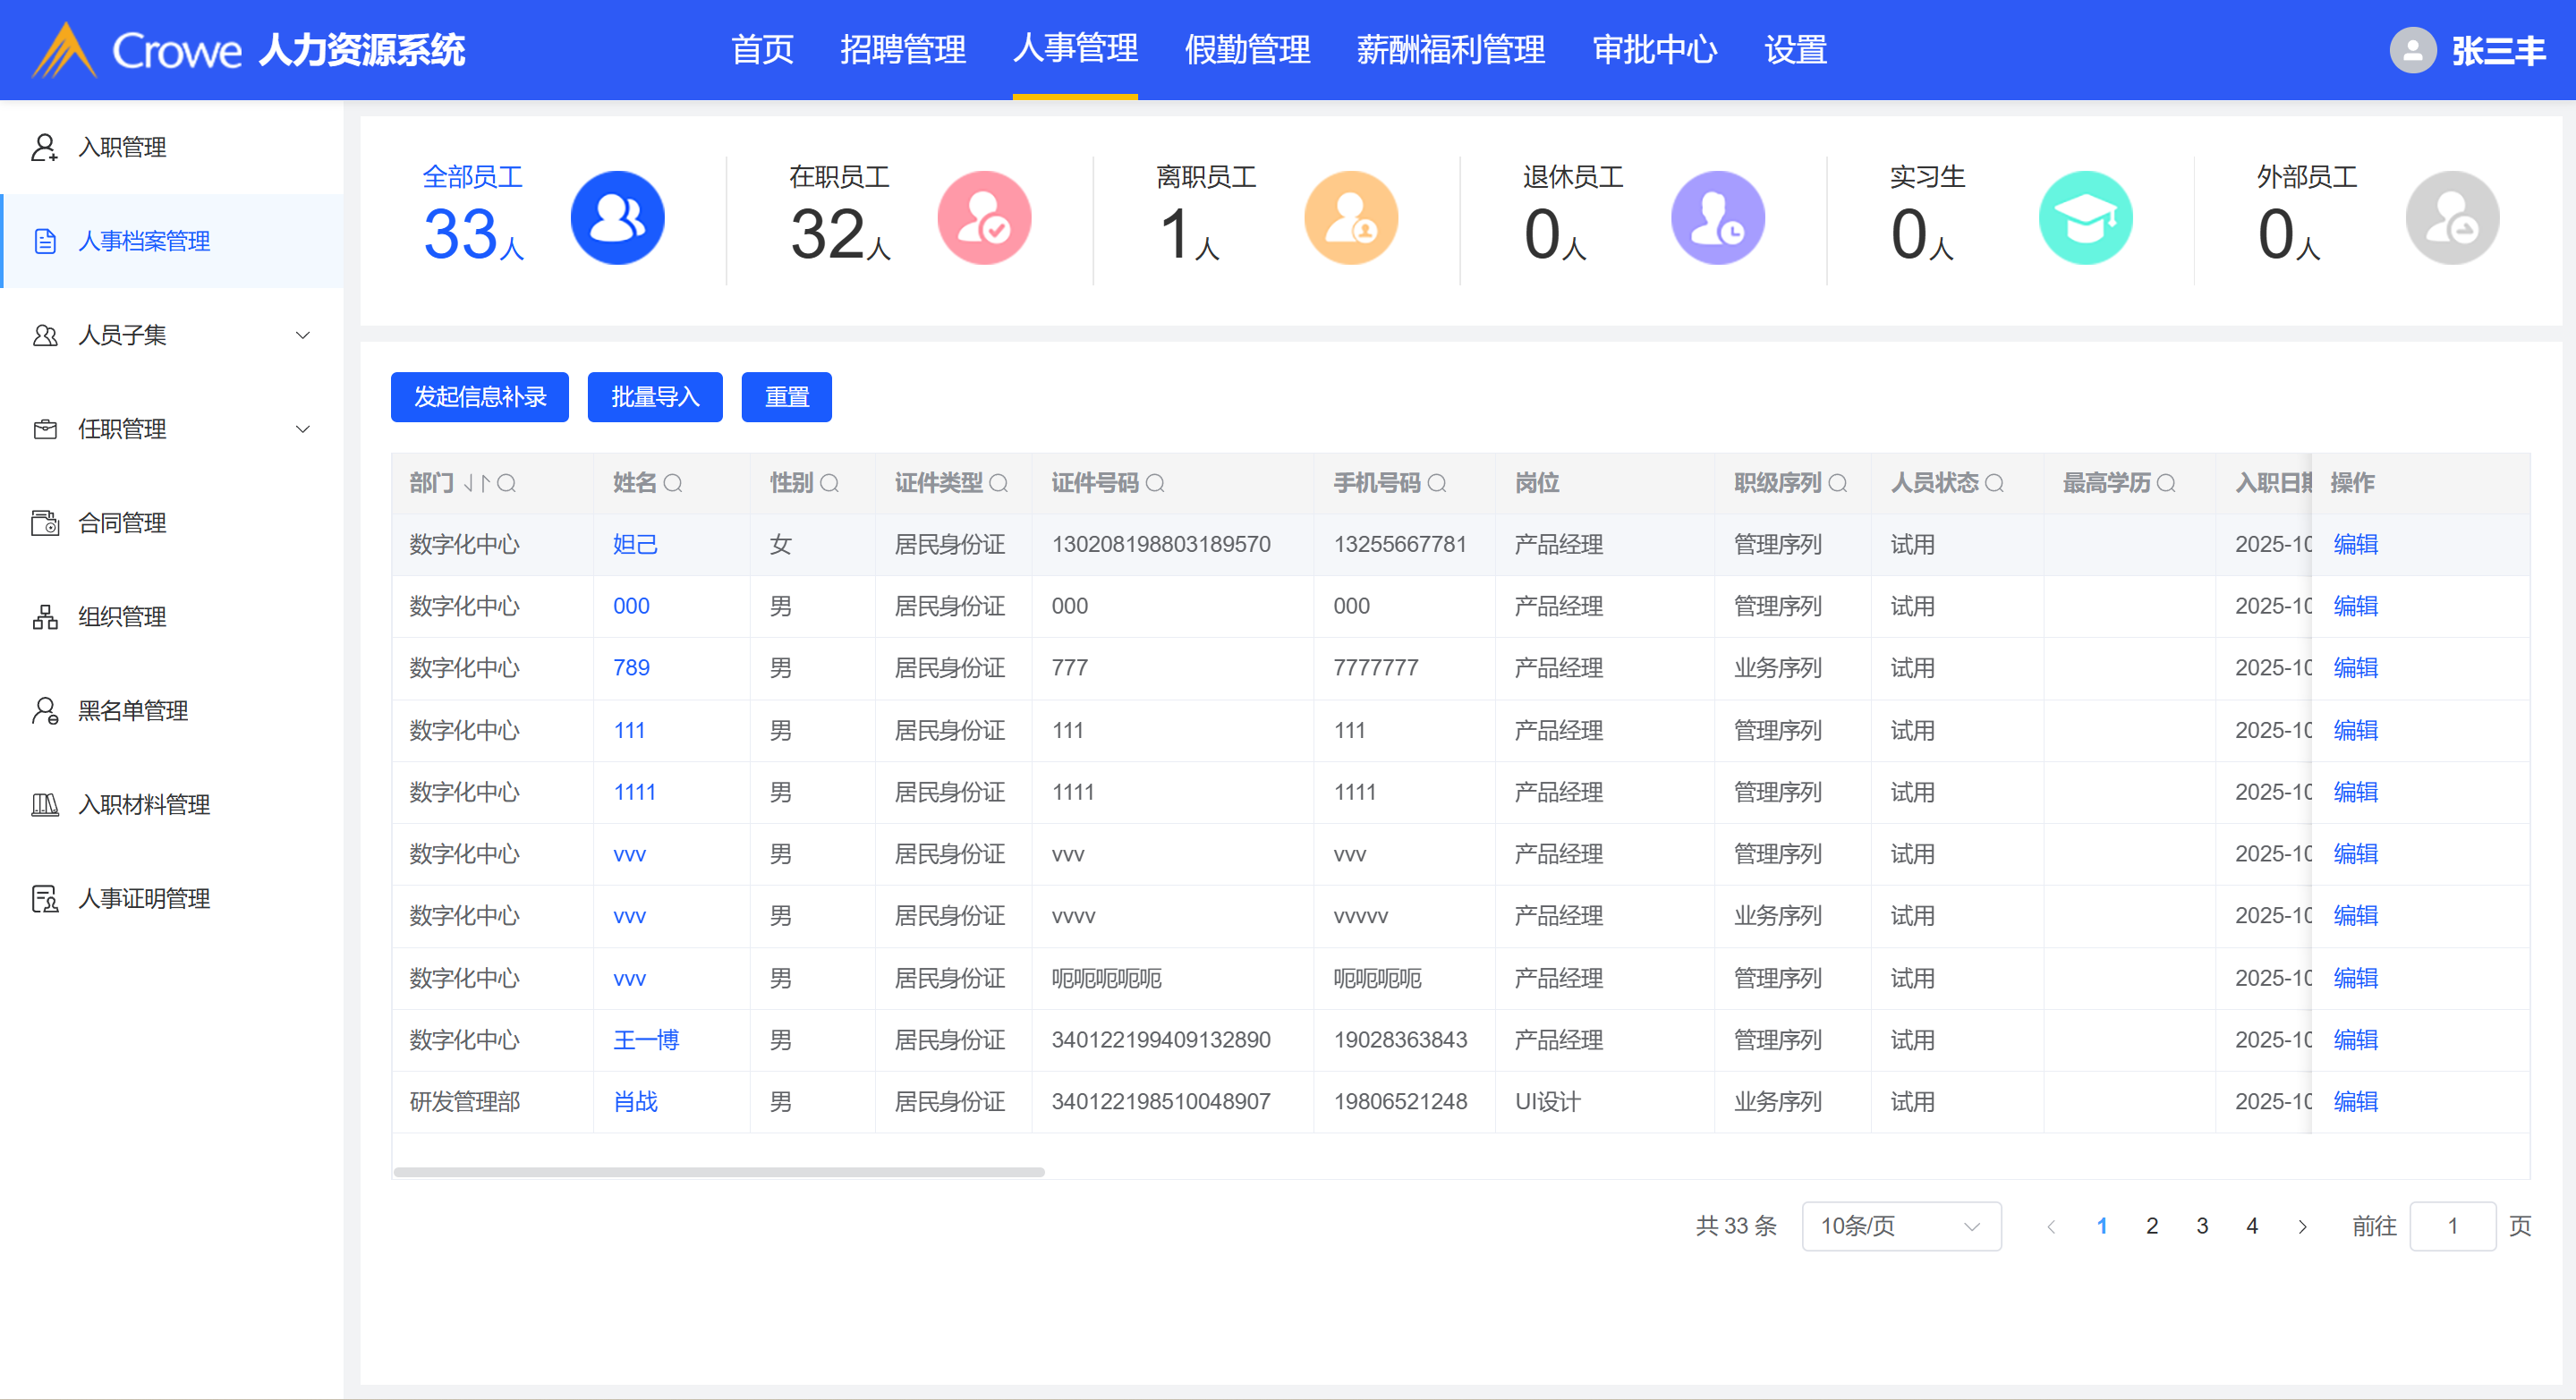Click the teal 实习生 graduation cap icon
2576x1400 pixels.
2085,218
